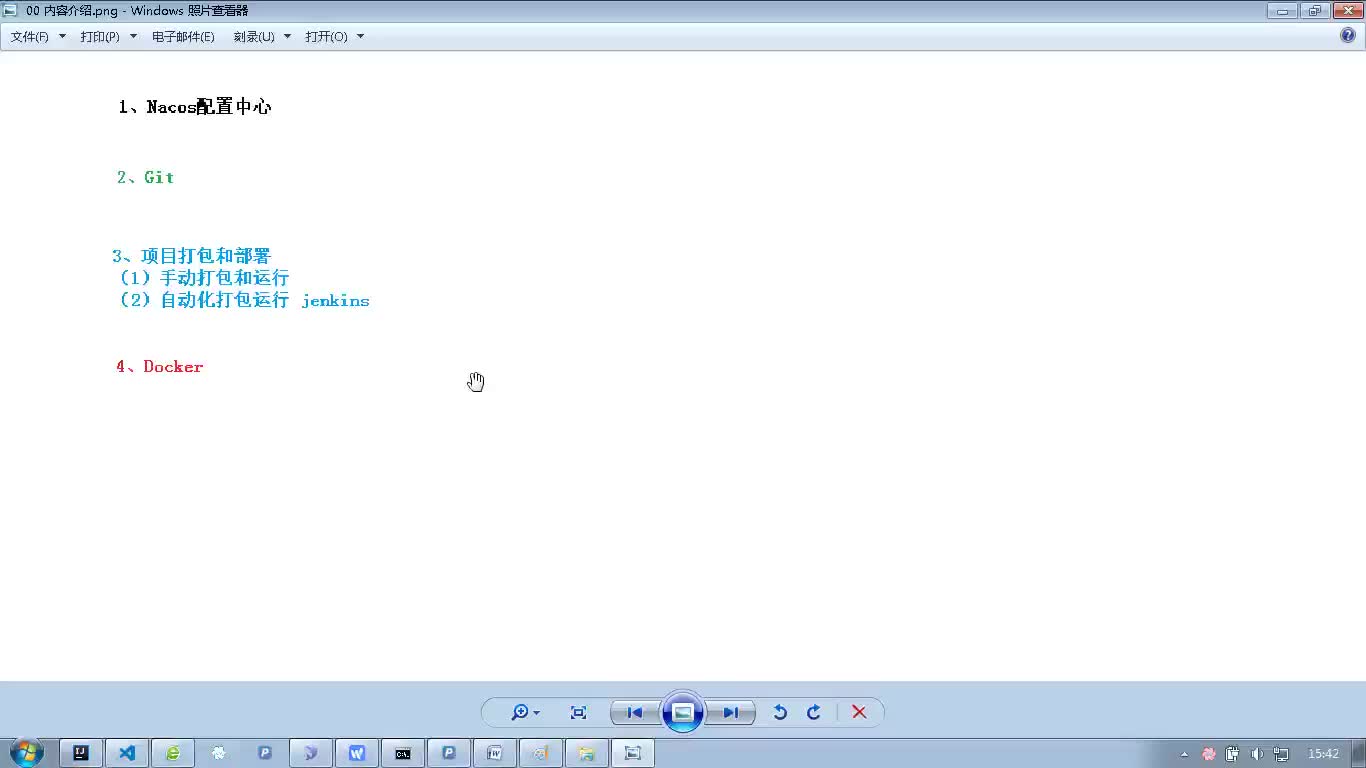The width and height of the screenshot is (1366, 768).
Task: Open the white W document app in taskbar
Action: (495, 753)
